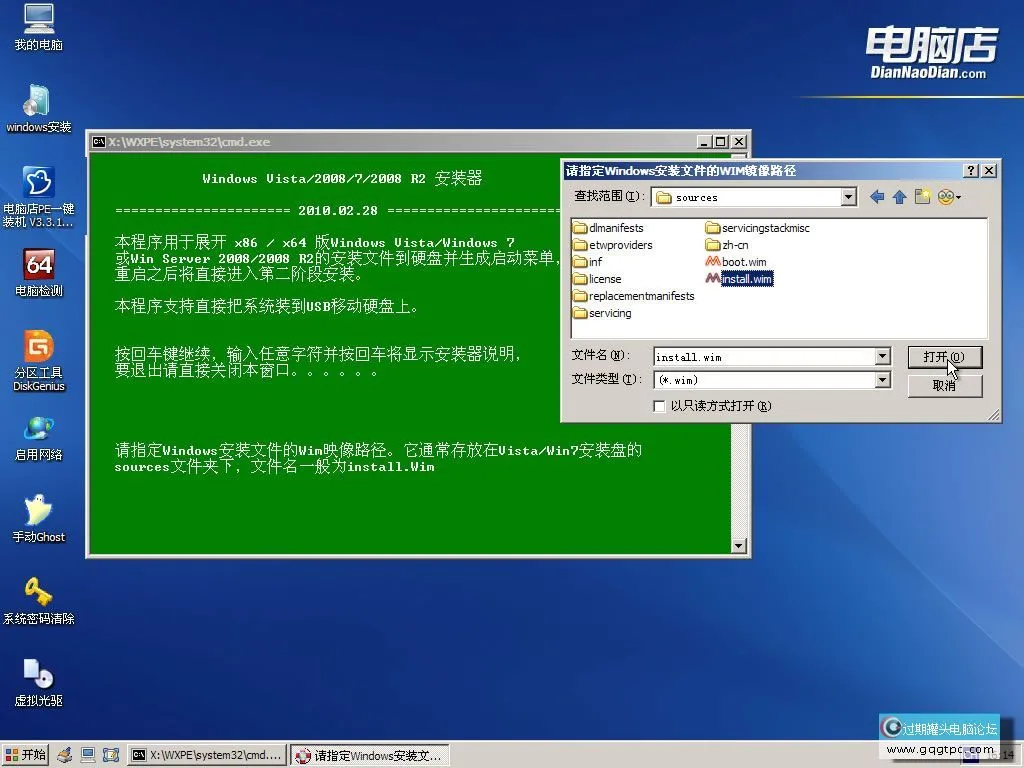1024x768 pixels.
Task: Open the 文件名 filename dropdown
Action: (882, 356)
